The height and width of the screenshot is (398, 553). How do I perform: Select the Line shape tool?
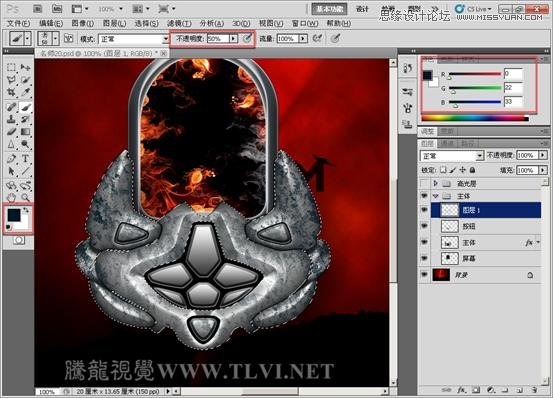(25, 171)
